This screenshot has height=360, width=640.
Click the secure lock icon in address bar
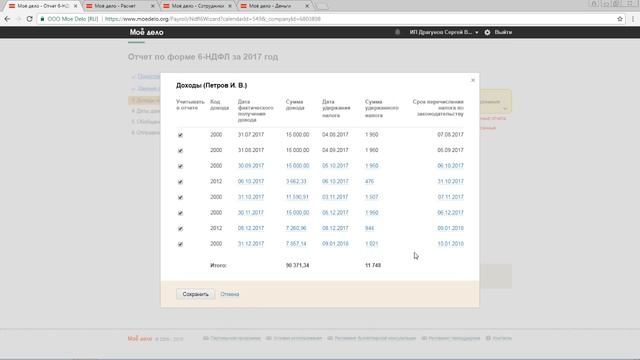(42, 19)
